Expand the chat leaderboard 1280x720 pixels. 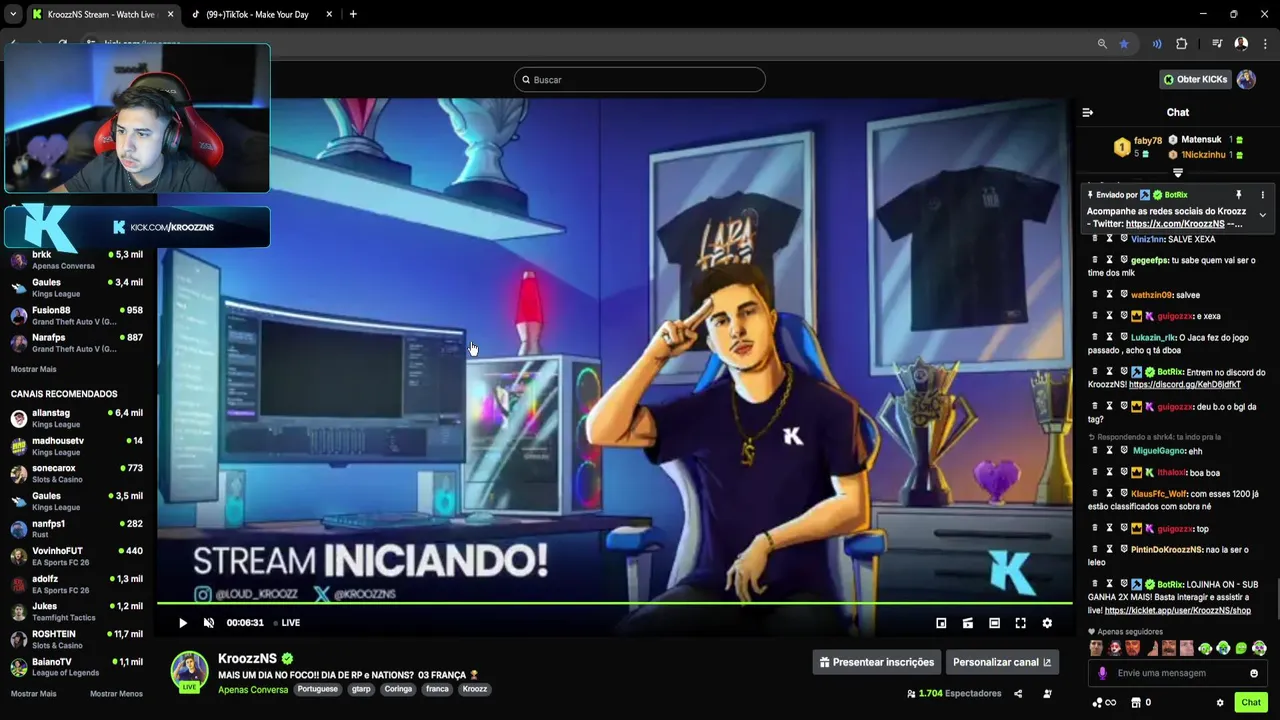1178,173
